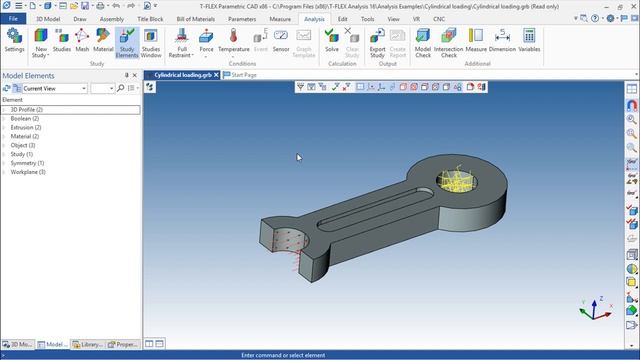Click the Undo arrow in quick access
Viewport: 640px width, 360px height.
[x=116, y=6]
